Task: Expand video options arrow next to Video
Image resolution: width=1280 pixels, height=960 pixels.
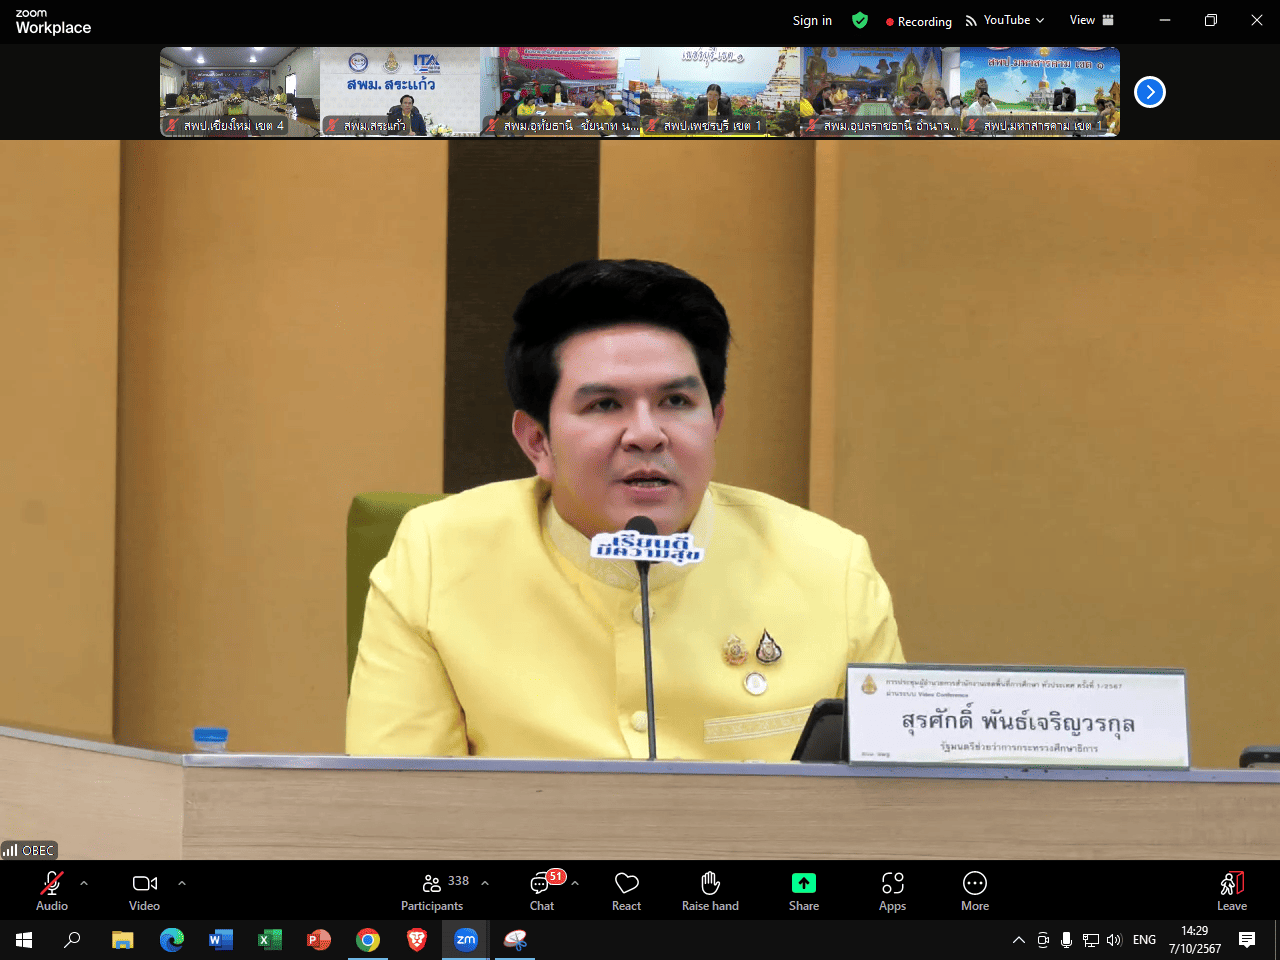Action: 181,883
